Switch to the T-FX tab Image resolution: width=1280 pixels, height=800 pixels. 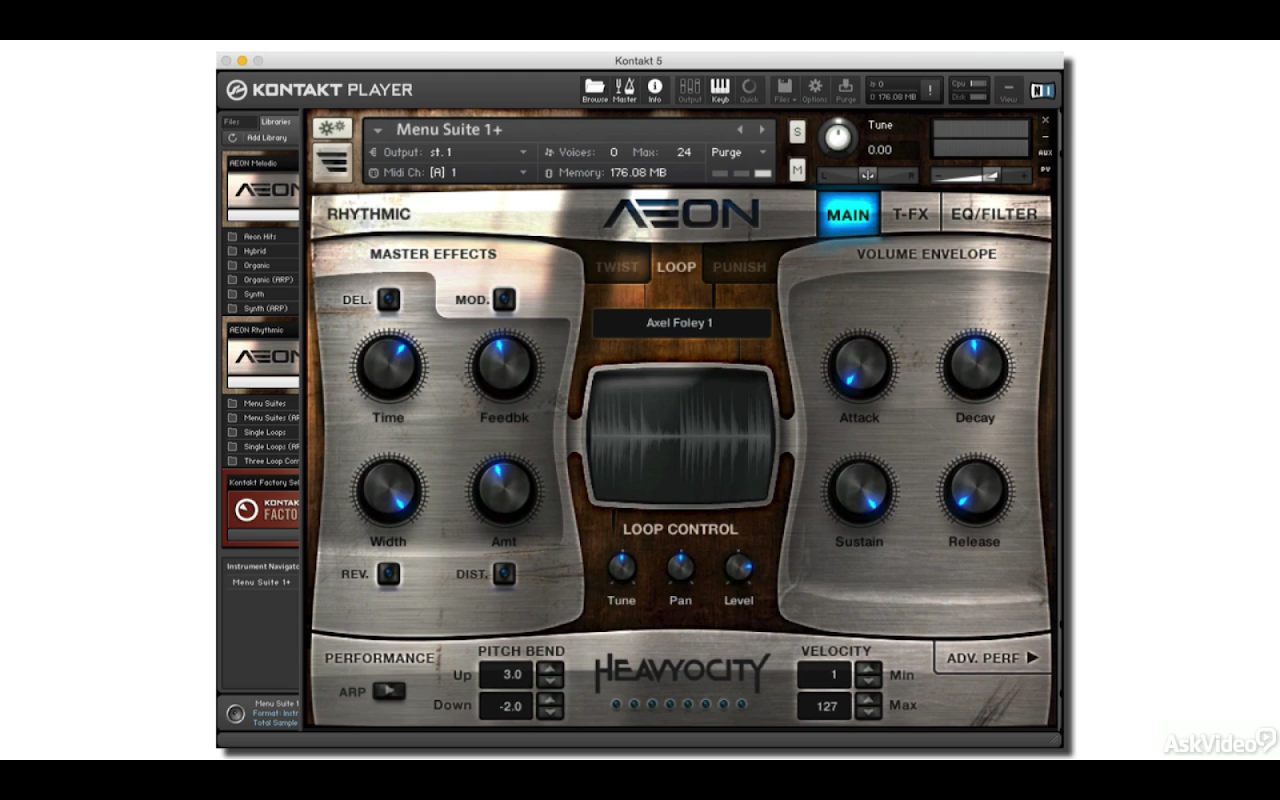pos(910,214)
